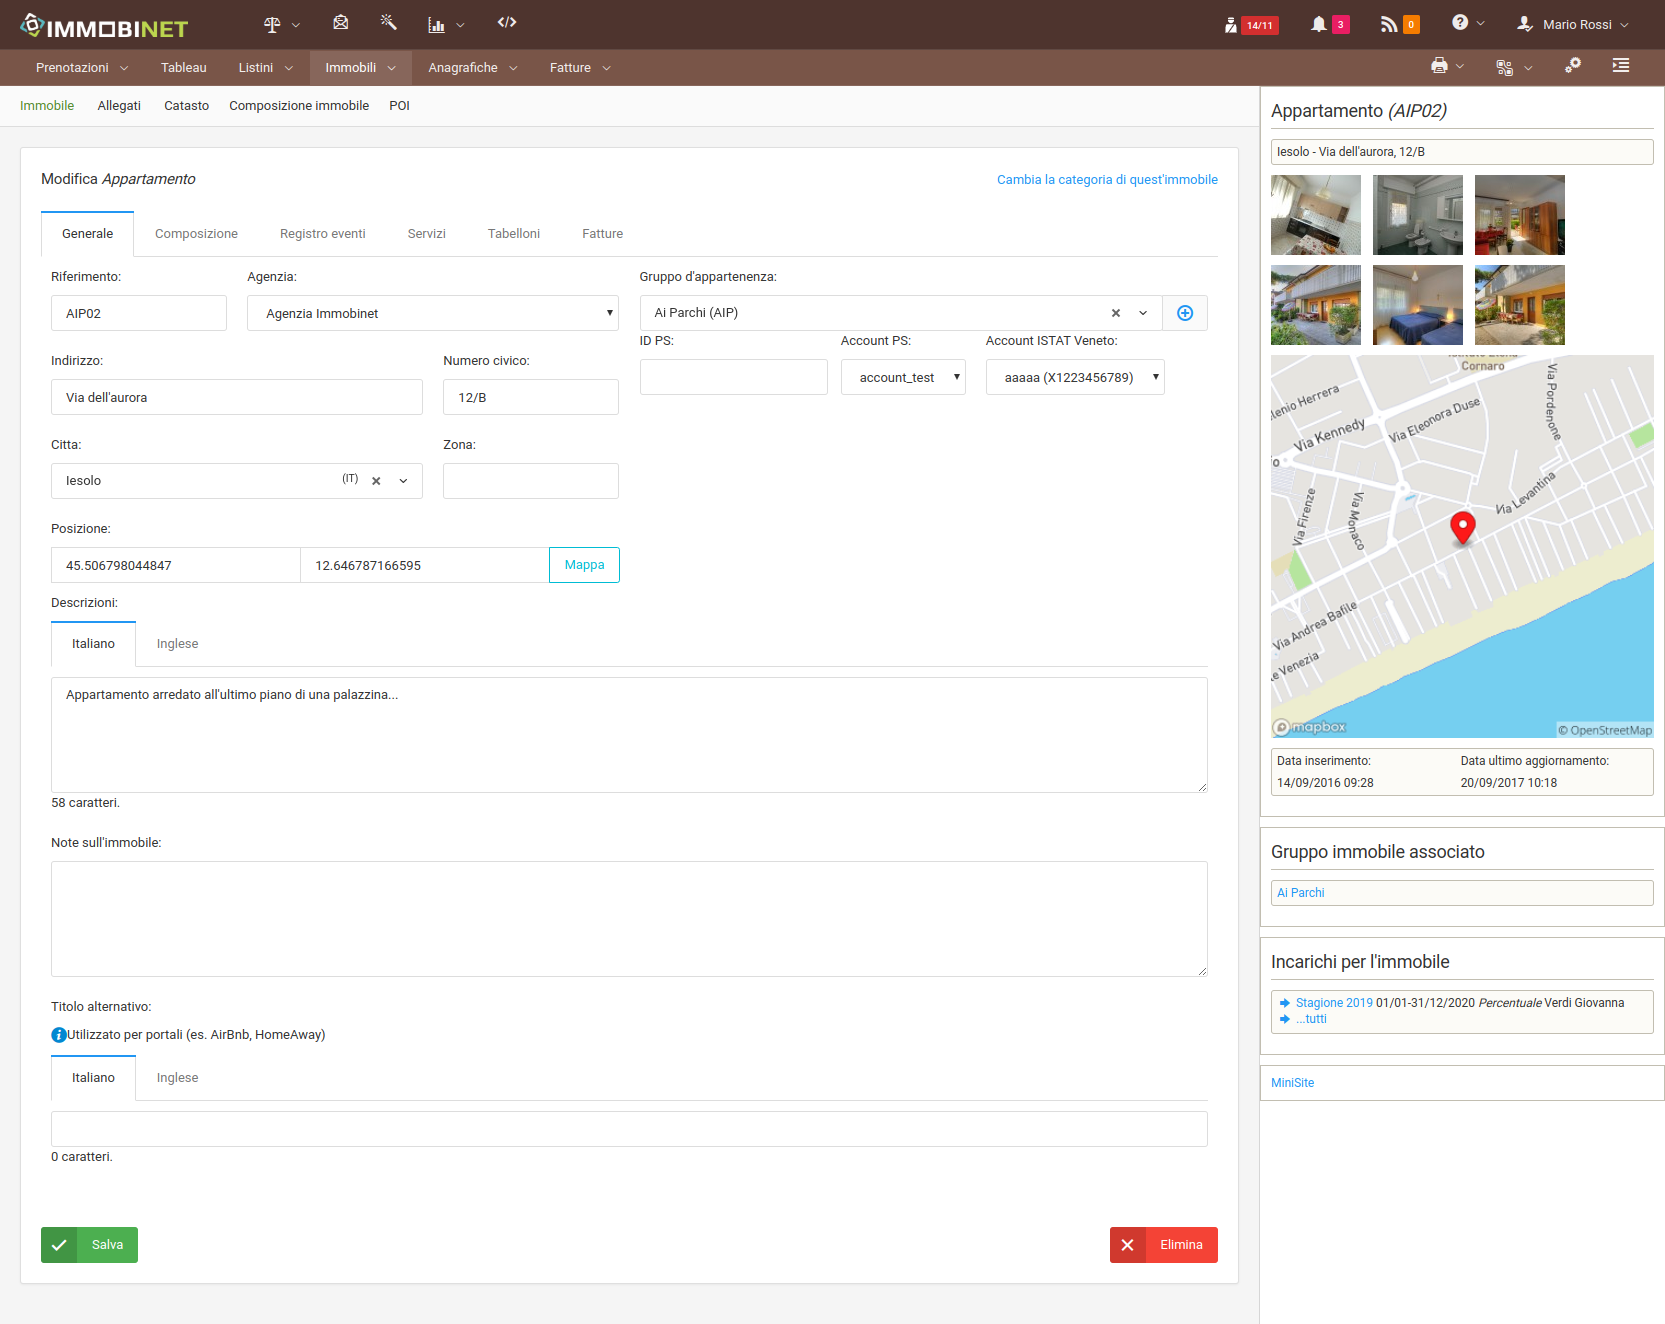Screen dimensions: 1665x1324
Task: Open the POI subpage
Action: click(x=400, y=106)
